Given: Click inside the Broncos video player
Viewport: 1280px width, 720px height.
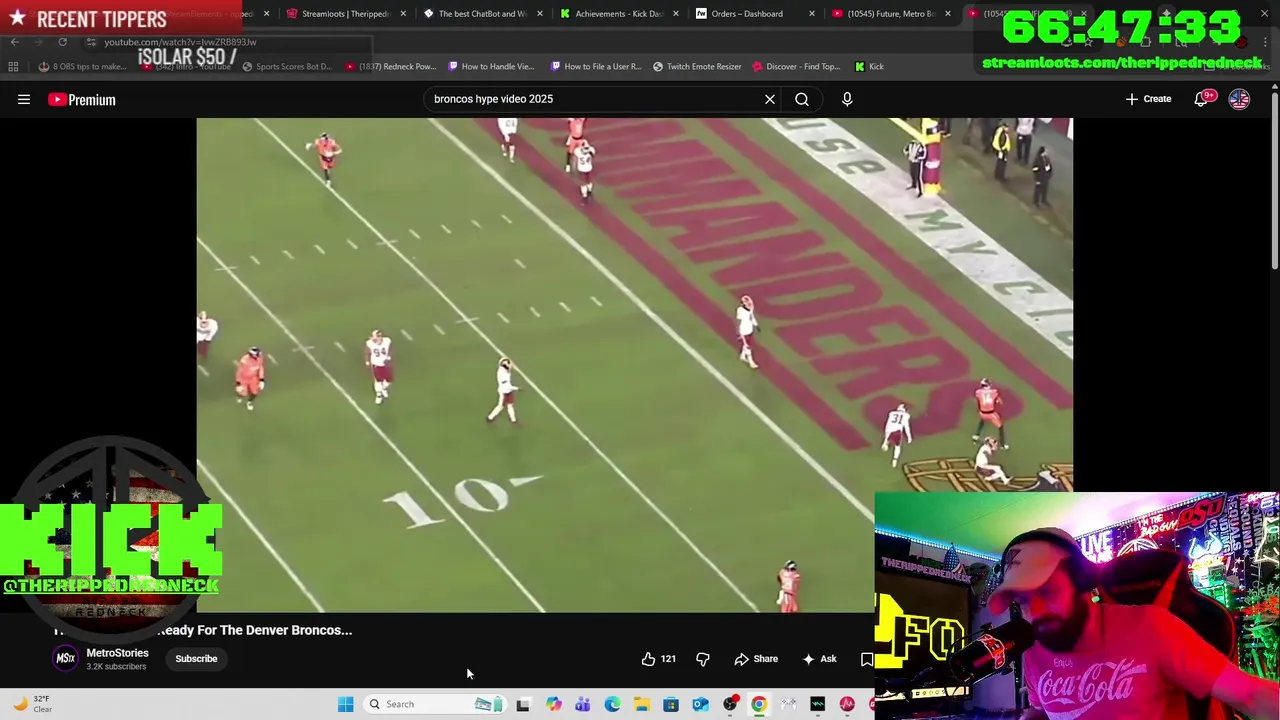Looking at the screenshot, I should [634, 364].
